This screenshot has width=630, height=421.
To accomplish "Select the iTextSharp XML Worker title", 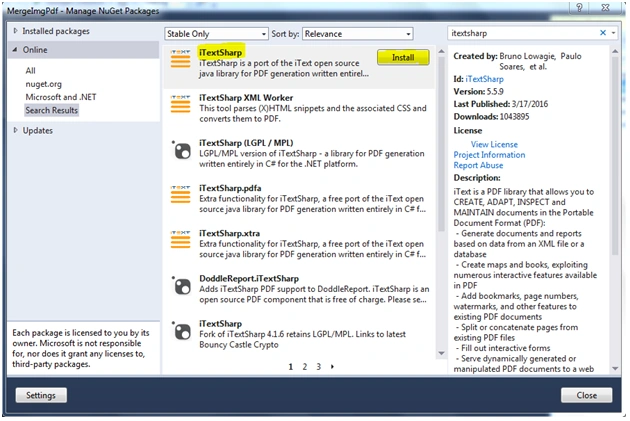I will tap(246, 98).
